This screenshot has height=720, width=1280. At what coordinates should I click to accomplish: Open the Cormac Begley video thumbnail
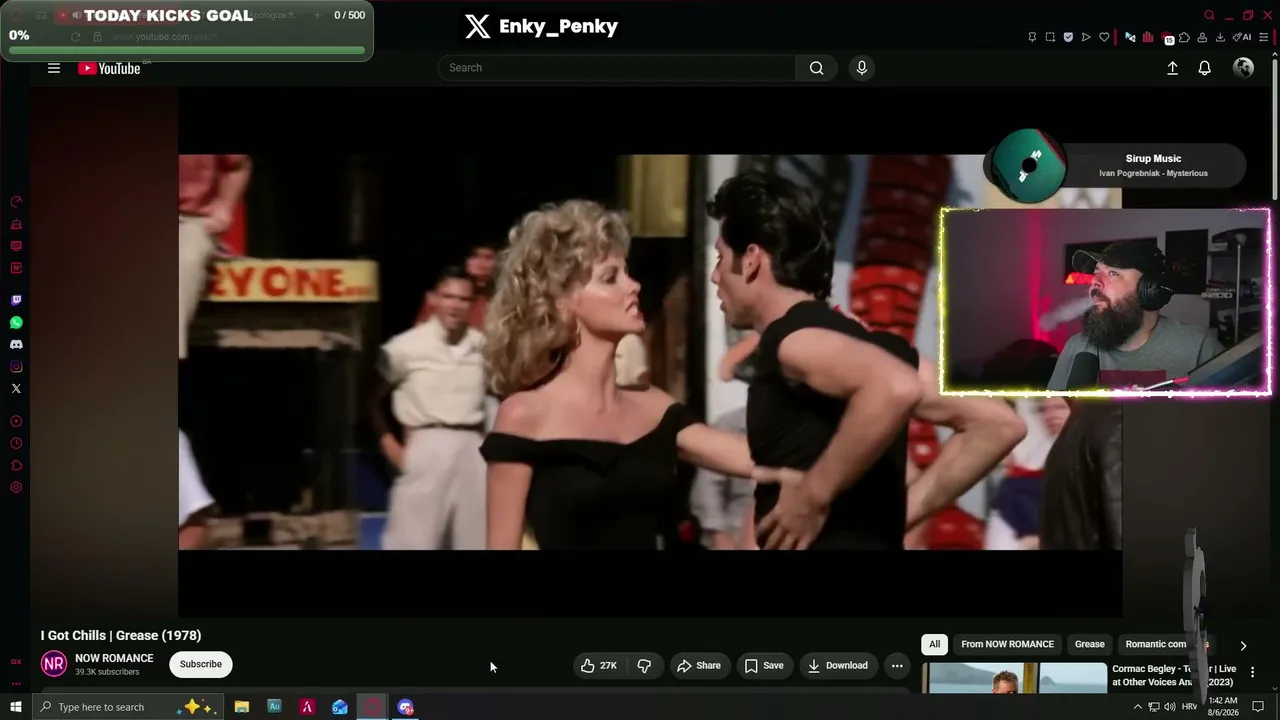coord(1014,677)
